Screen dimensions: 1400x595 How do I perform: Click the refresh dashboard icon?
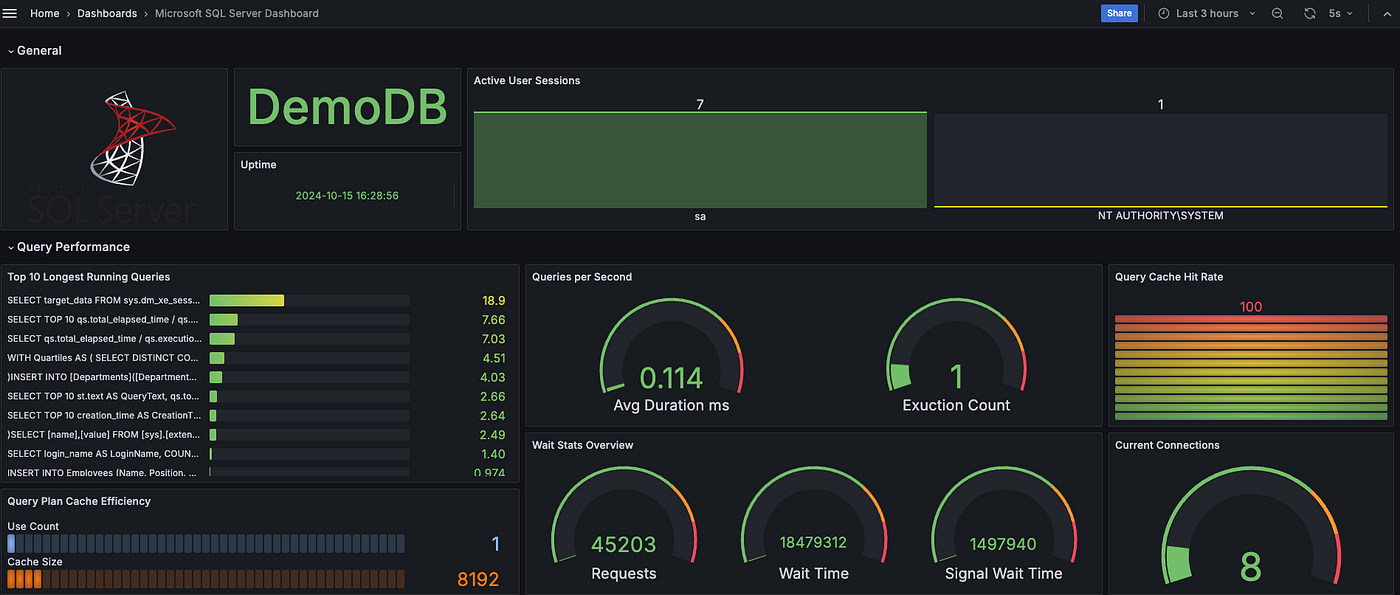pos(1308,13)
